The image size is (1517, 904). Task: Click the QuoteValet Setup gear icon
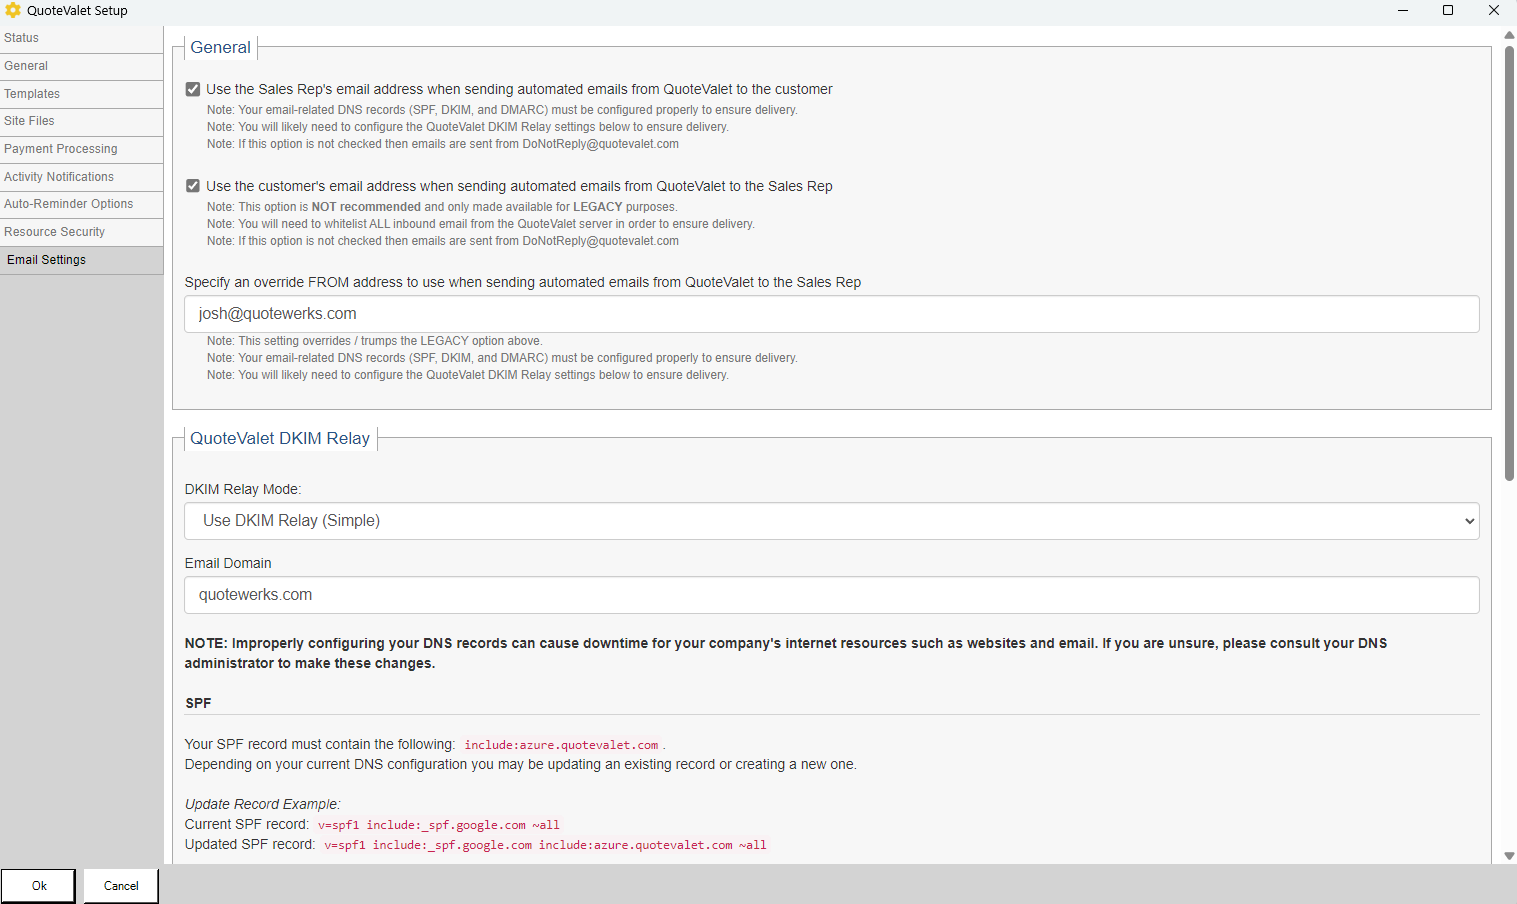pyautogui.click(x=12, y=10)
